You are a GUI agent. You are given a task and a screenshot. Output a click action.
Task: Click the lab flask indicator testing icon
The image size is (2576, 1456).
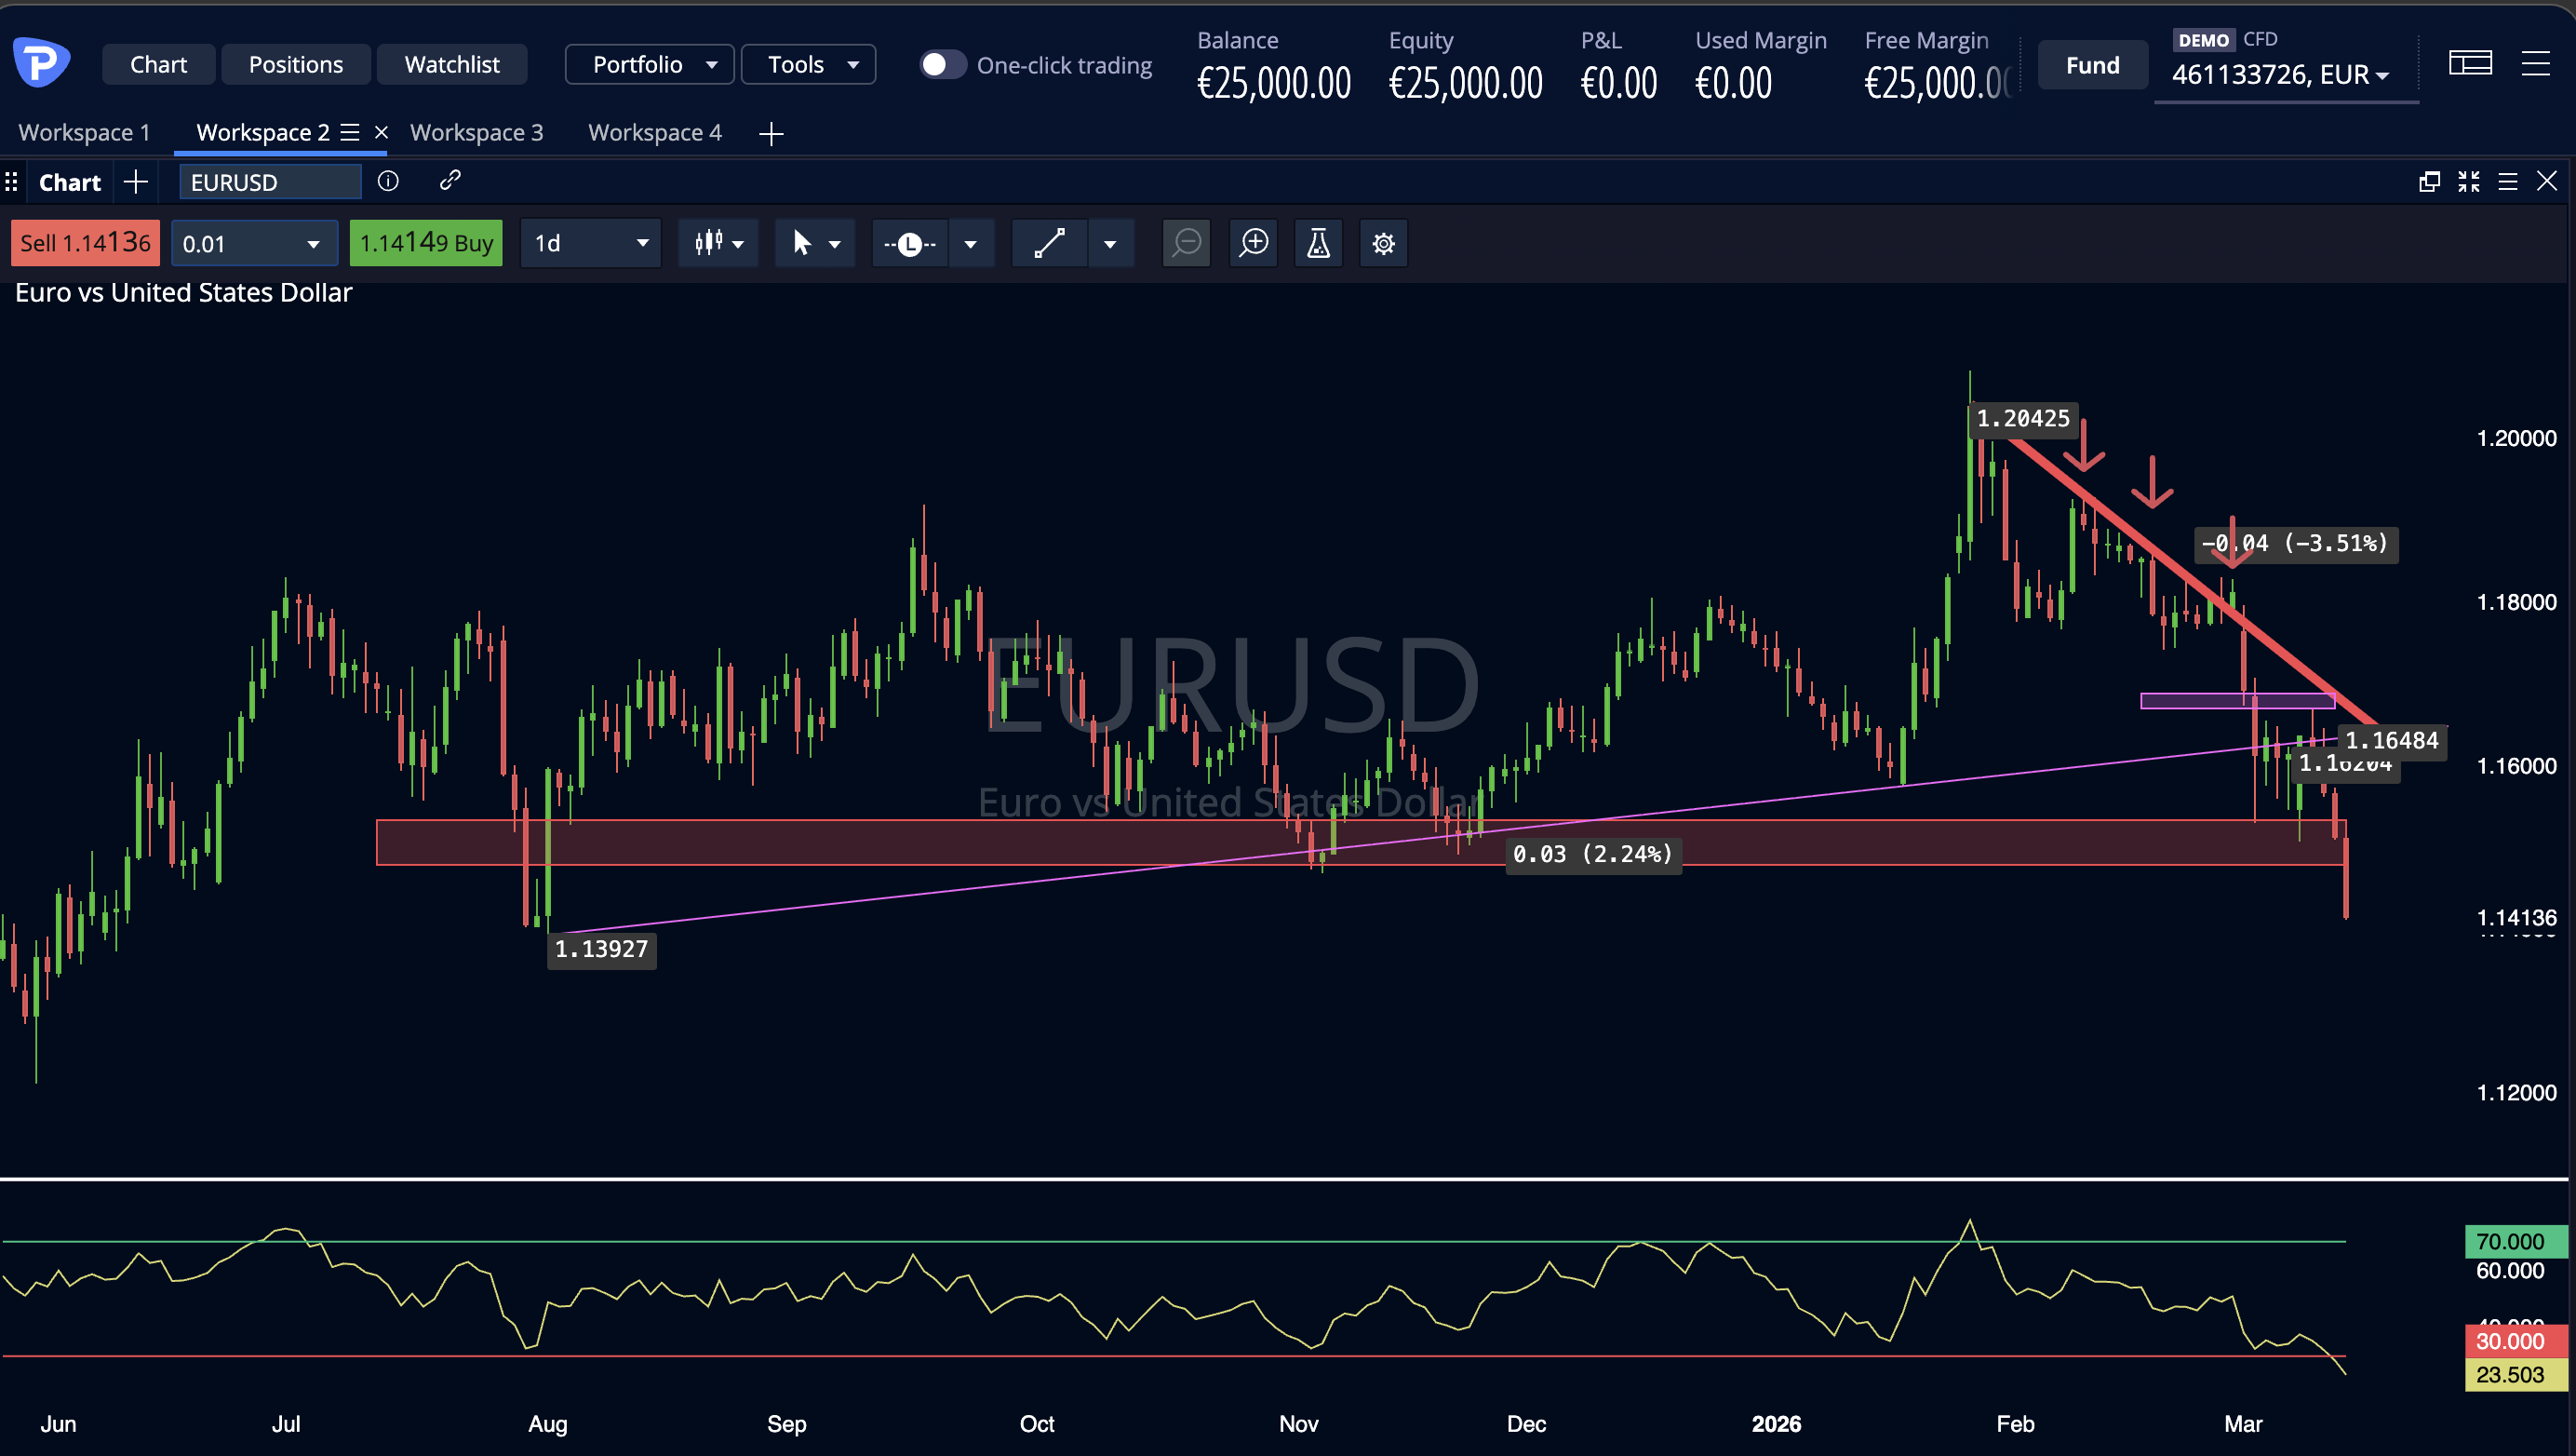point(1318,243)
